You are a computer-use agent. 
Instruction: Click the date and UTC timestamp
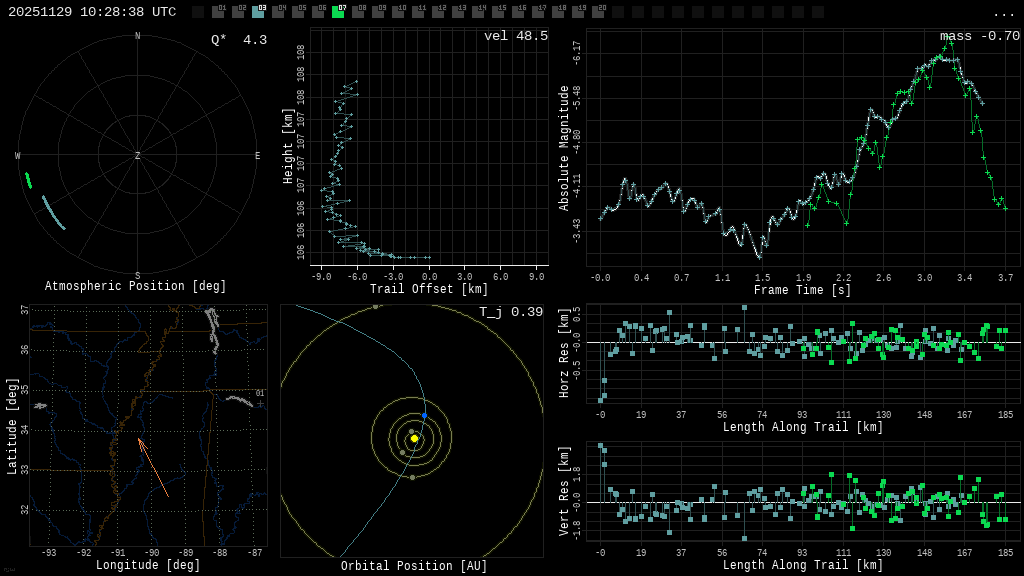(92, 12)
